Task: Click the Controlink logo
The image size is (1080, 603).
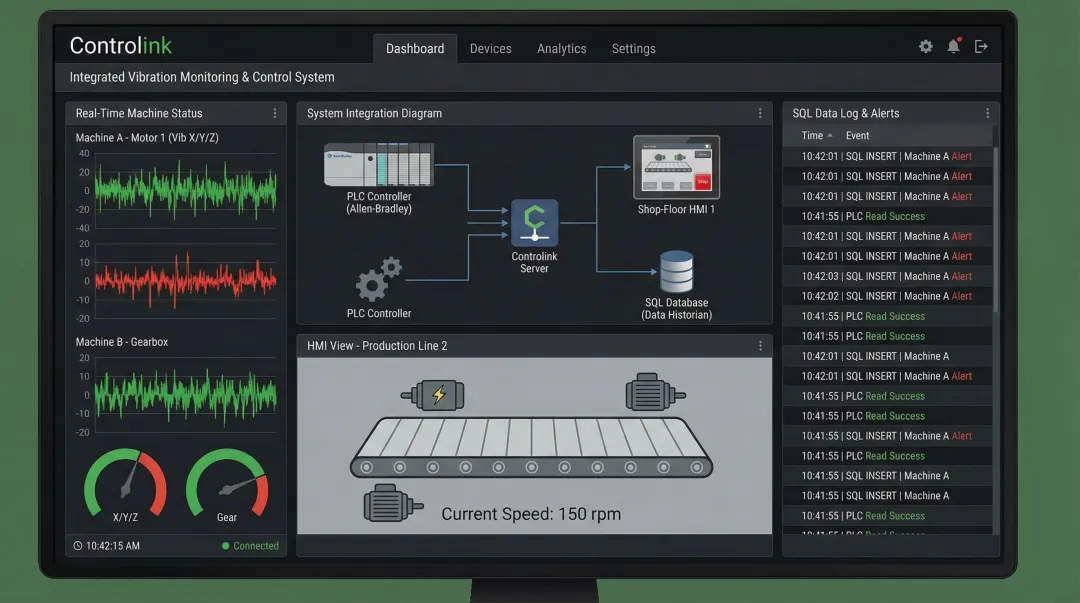Action: click(x=120, y=45)
